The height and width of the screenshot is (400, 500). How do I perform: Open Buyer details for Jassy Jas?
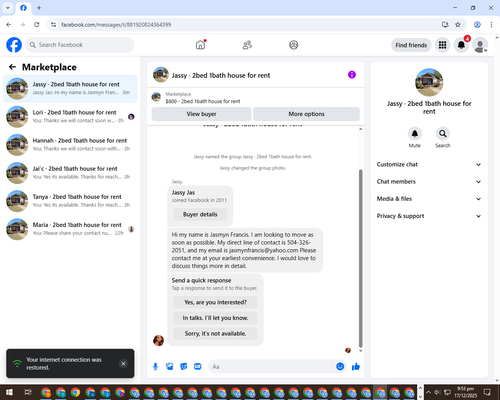(200, 214)
